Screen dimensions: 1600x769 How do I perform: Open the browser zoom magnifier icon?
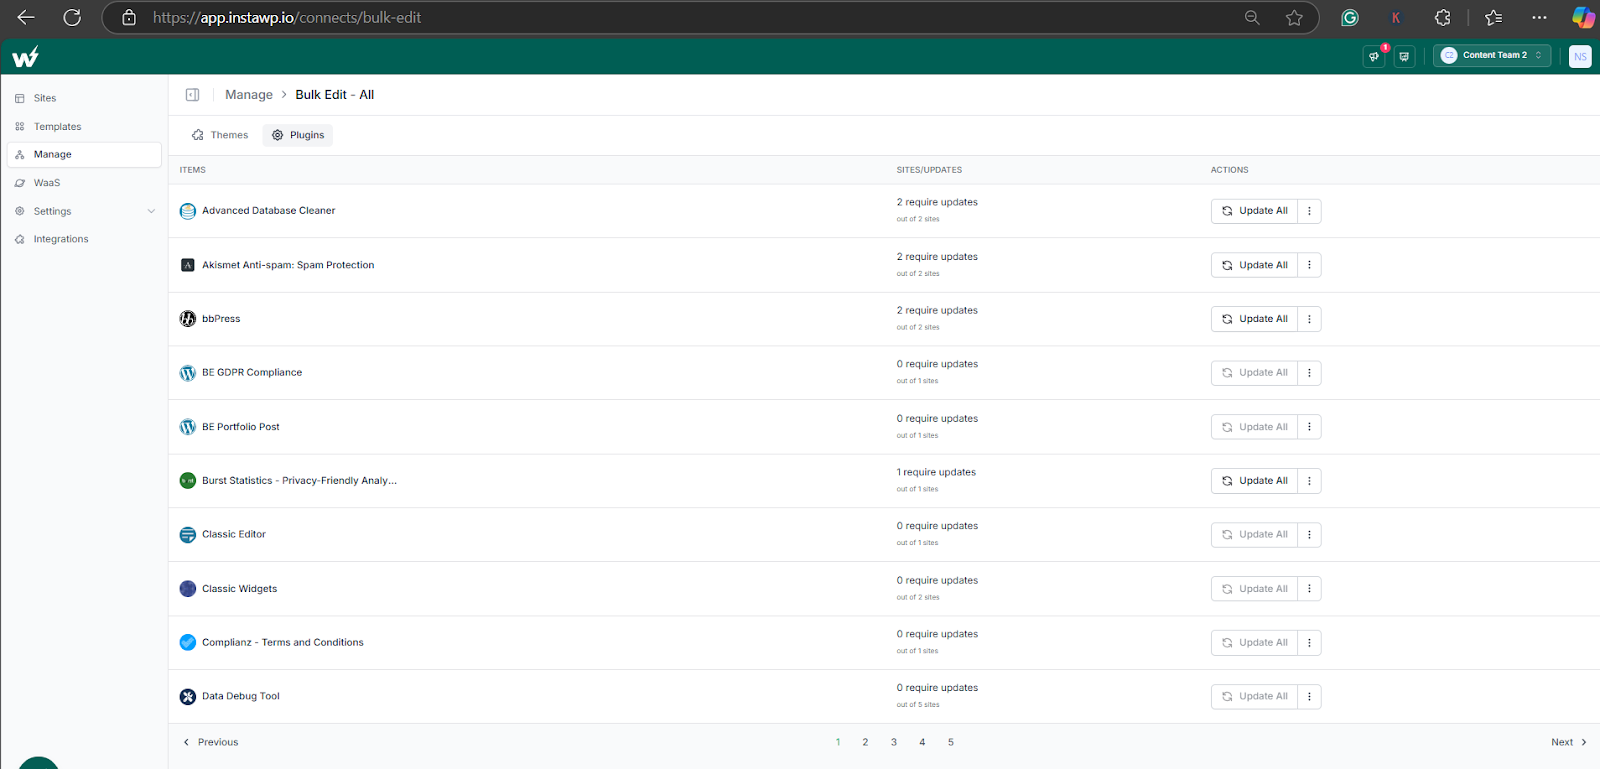(x=1252, y=17)
